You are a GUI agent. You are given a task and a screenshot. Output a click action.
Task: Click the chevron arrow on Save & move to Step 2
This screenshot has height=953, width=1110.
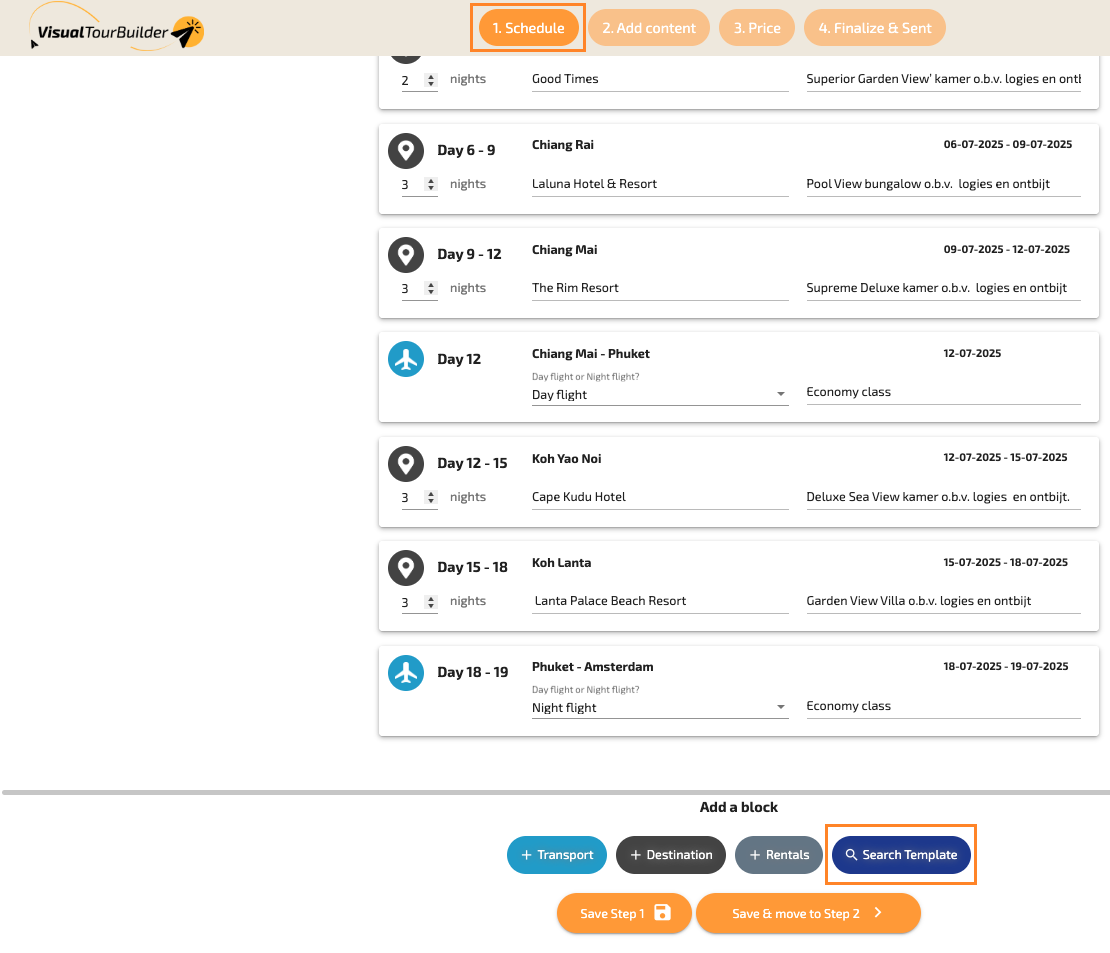[878, 913]
